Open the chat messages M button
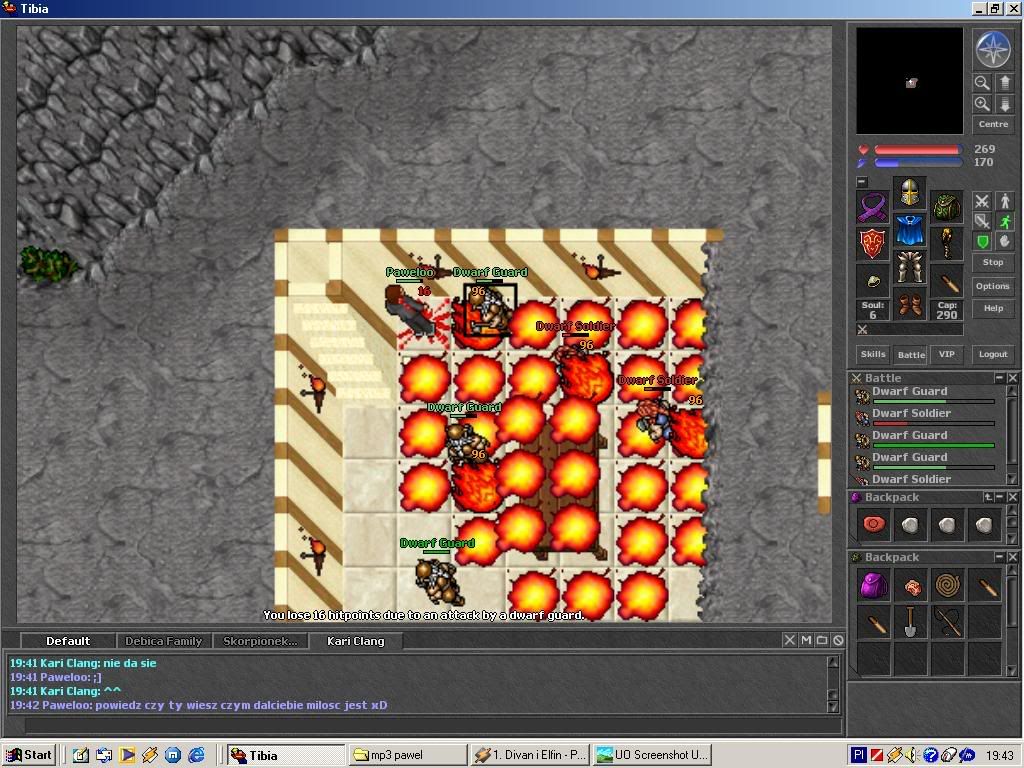This screenshot has width=1024, height=768. [806, 640]
